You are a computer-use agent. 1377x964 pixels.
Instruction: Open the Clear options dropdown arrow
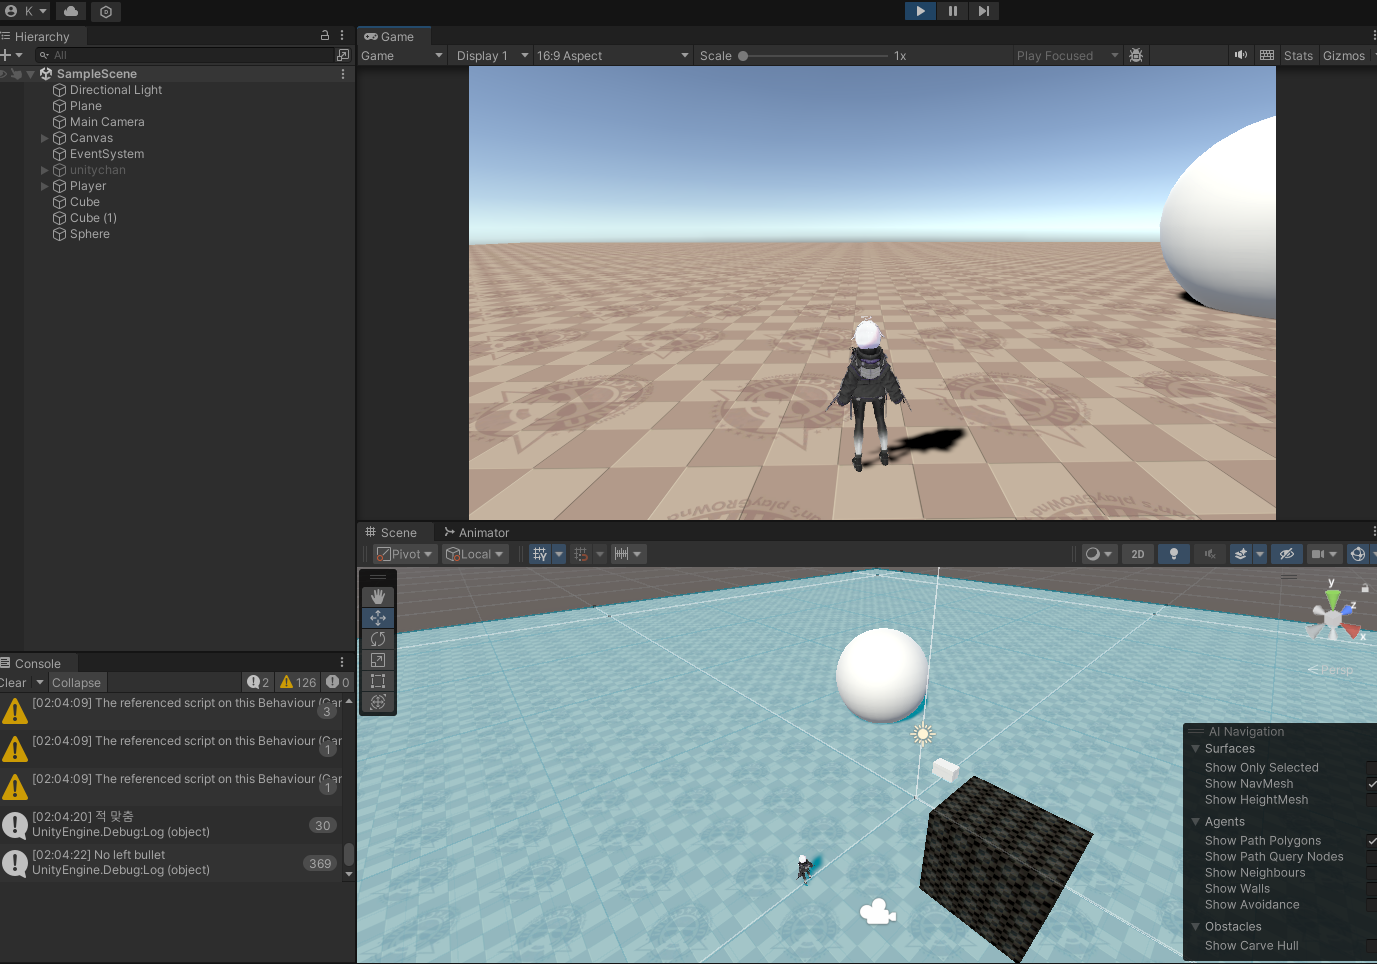point(40,683)
